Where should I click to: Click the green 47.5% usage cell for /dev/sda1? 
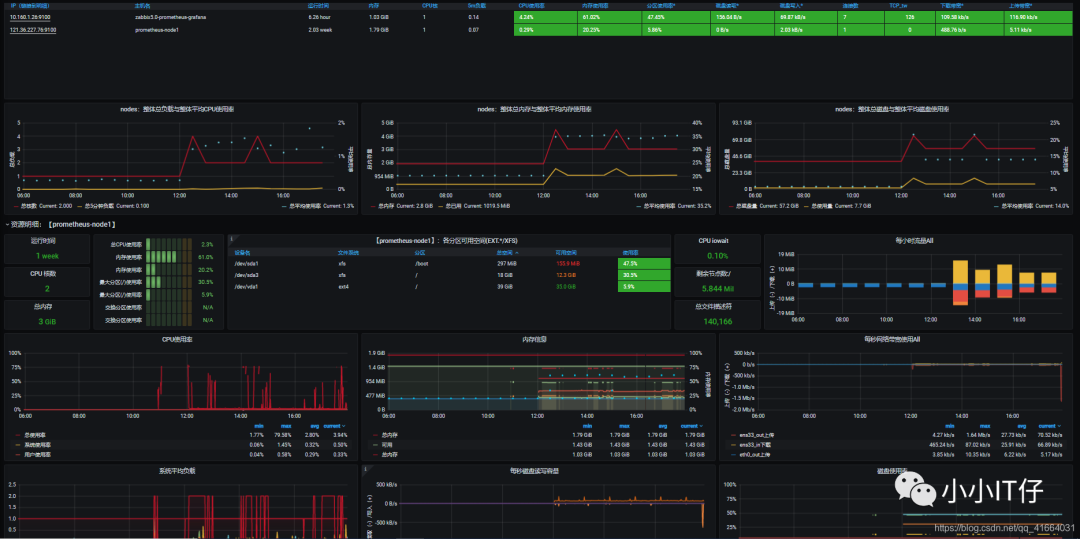tap(643, 263)
